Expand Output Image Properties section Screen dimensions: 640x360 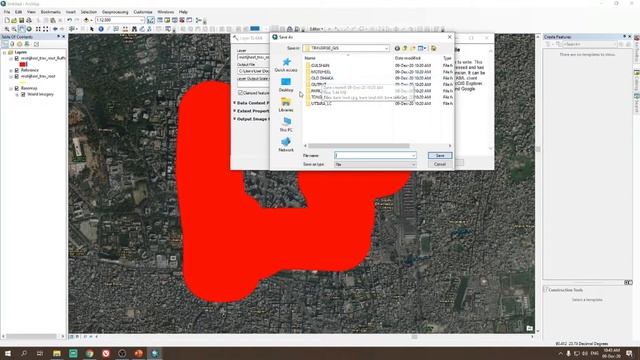[235, 119]
